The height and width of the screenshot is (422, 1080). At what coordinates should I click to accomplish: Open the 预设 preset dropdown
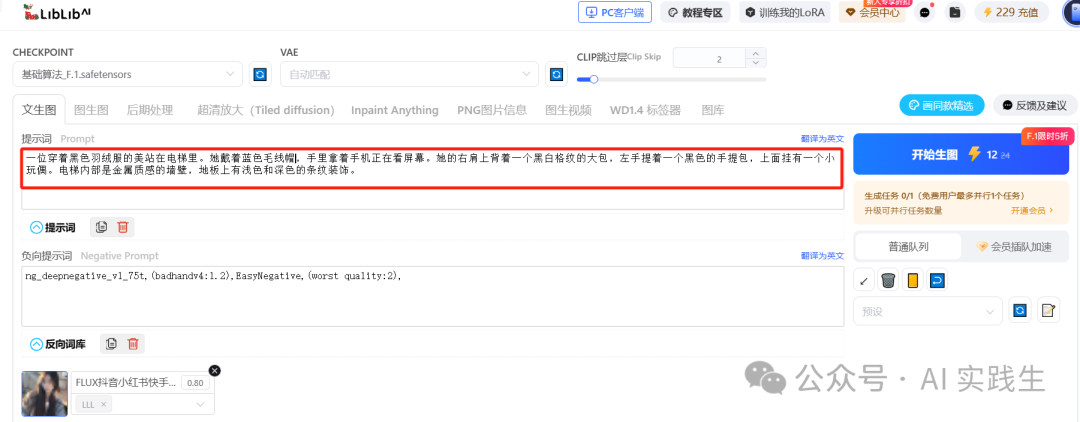click(928, 311)
